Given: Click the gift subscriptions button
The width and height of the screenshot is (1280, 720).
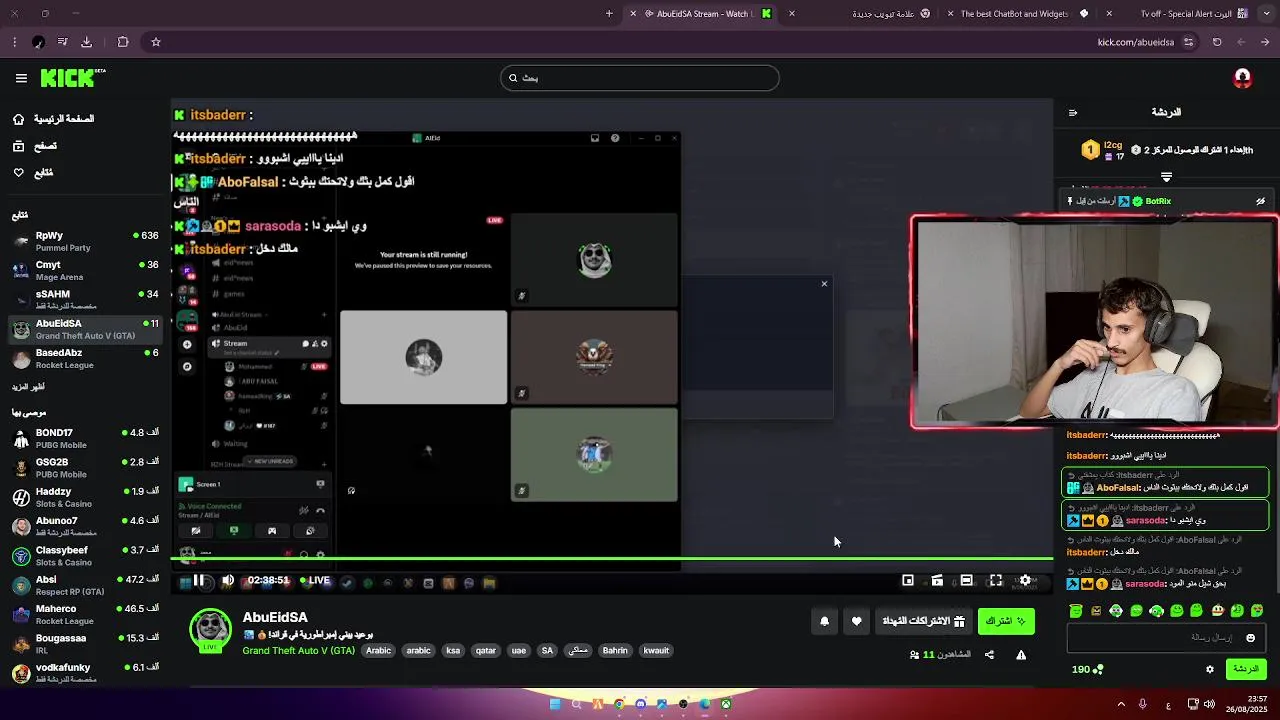Looking at the screenshot, I should [x=923, y=621].
